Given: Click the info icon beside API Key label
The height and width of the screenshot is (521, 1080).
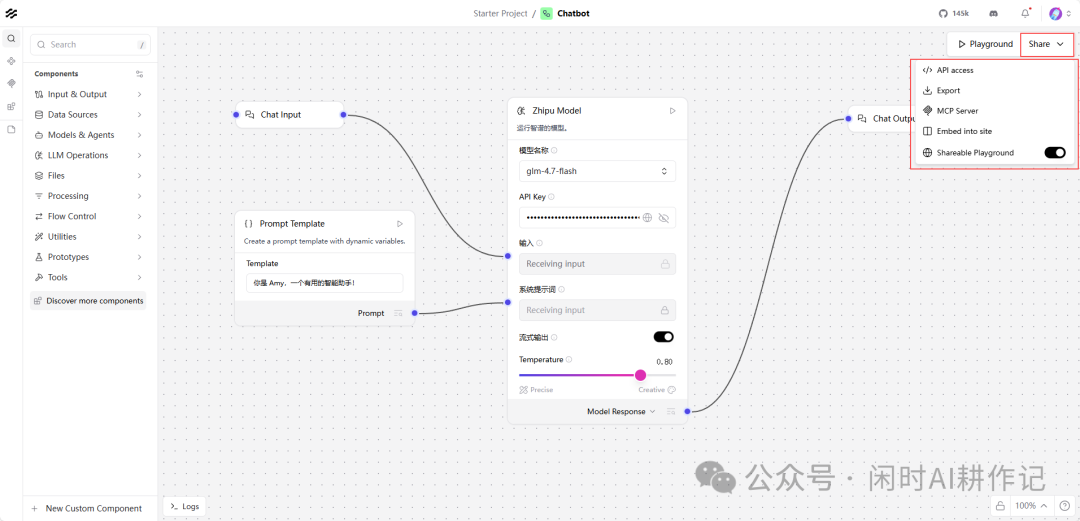Looking at the screenshot, I should 552,196.
